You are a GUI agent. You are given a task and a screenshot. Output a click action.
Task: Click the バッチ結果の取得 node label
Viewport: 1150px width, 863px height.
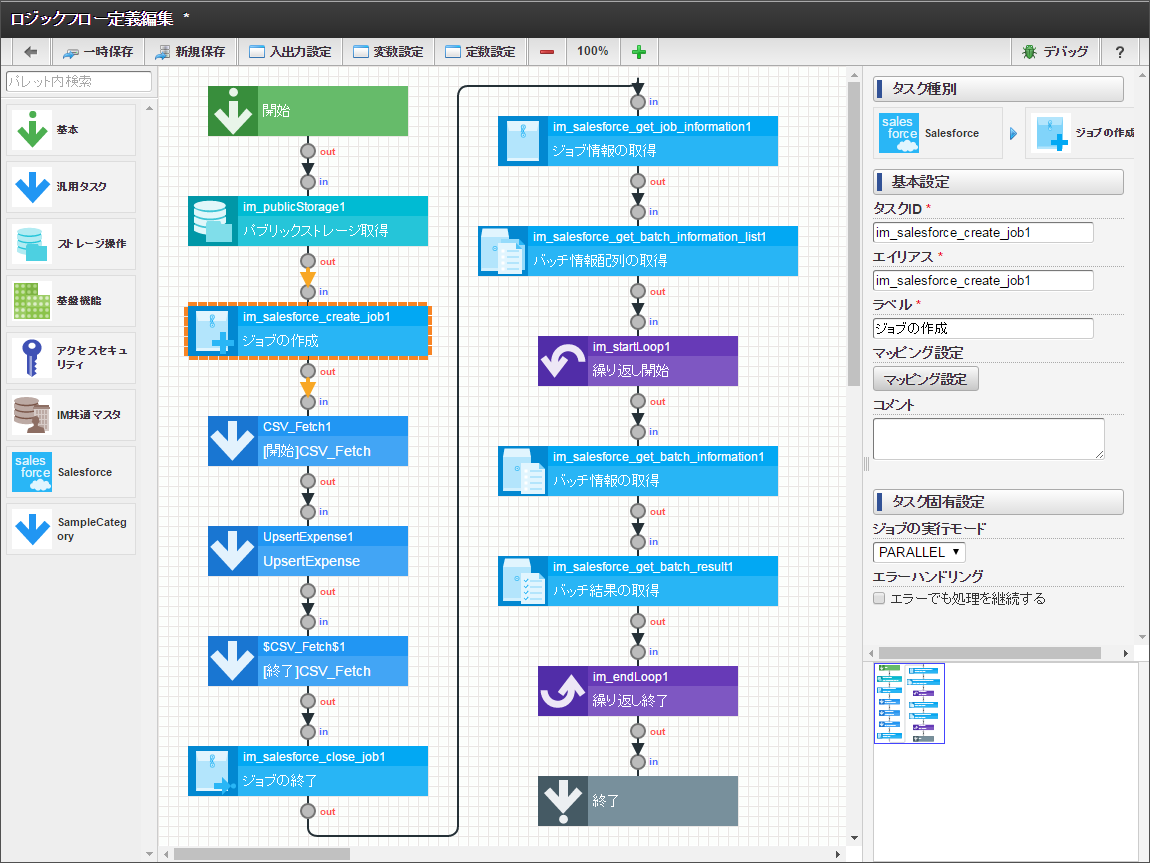point(606,590)
